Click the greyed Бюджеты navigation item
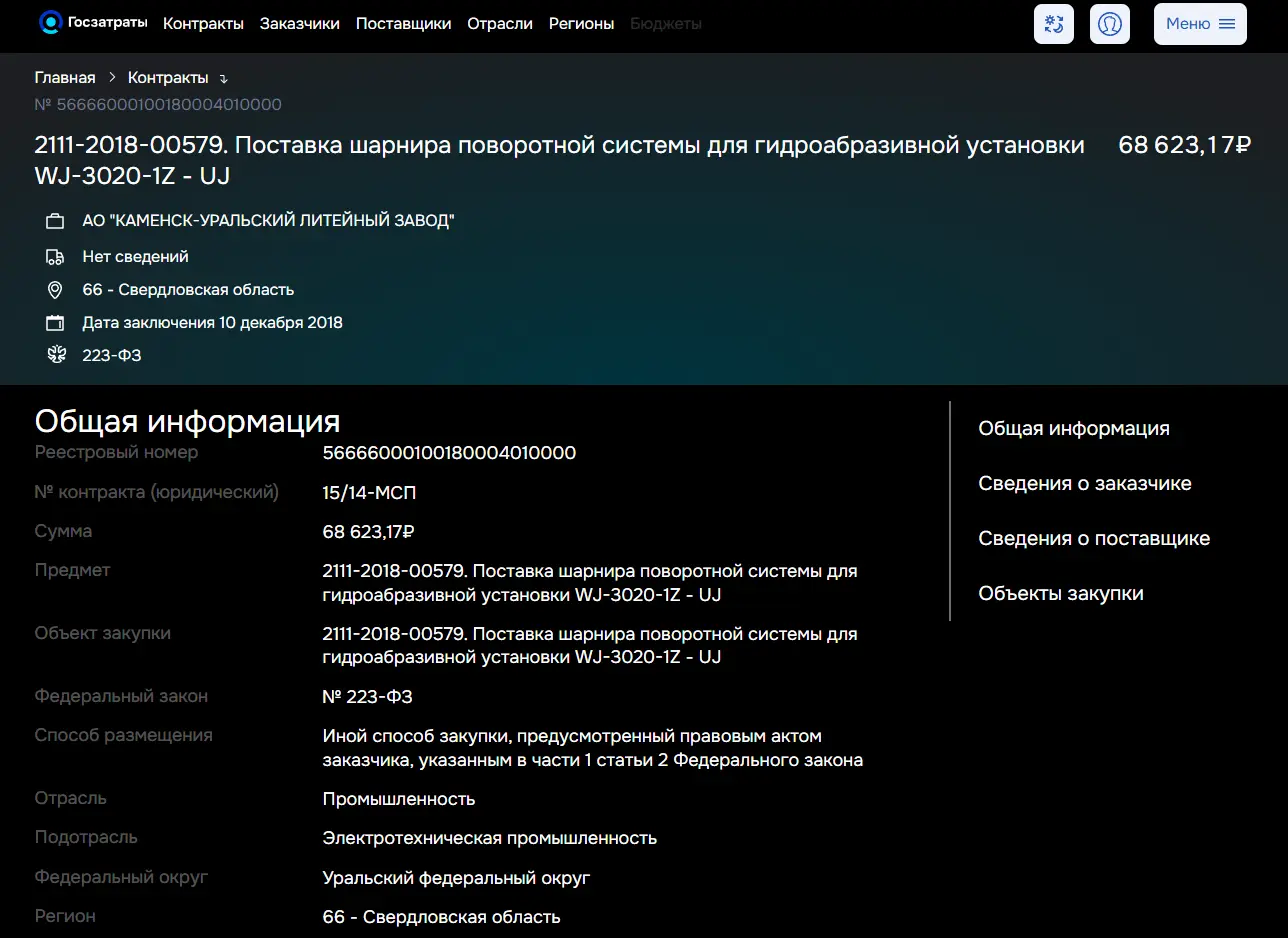The width and height of the screenshot is (1288, 938). (x=666, y=24)
